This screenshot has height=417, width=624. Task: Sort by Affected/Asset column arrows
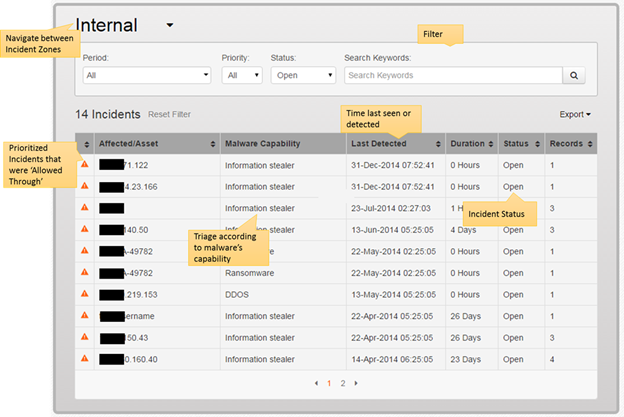pos(211,144)
